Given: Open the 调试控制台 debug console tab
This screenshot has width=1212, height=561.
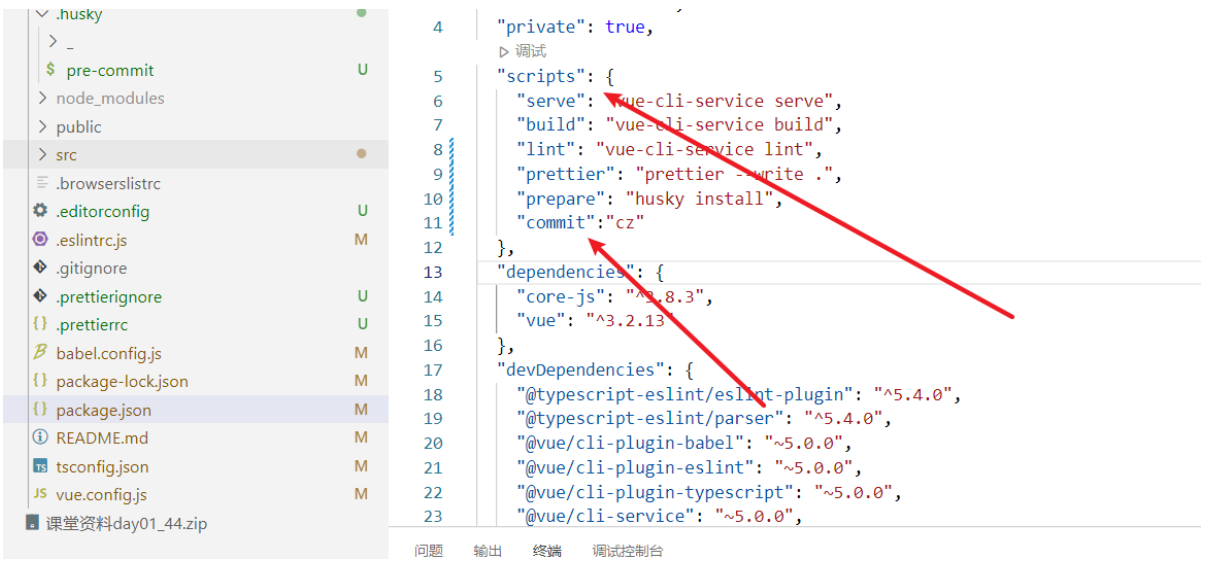Looking at the screenshot, I should 627,551.
